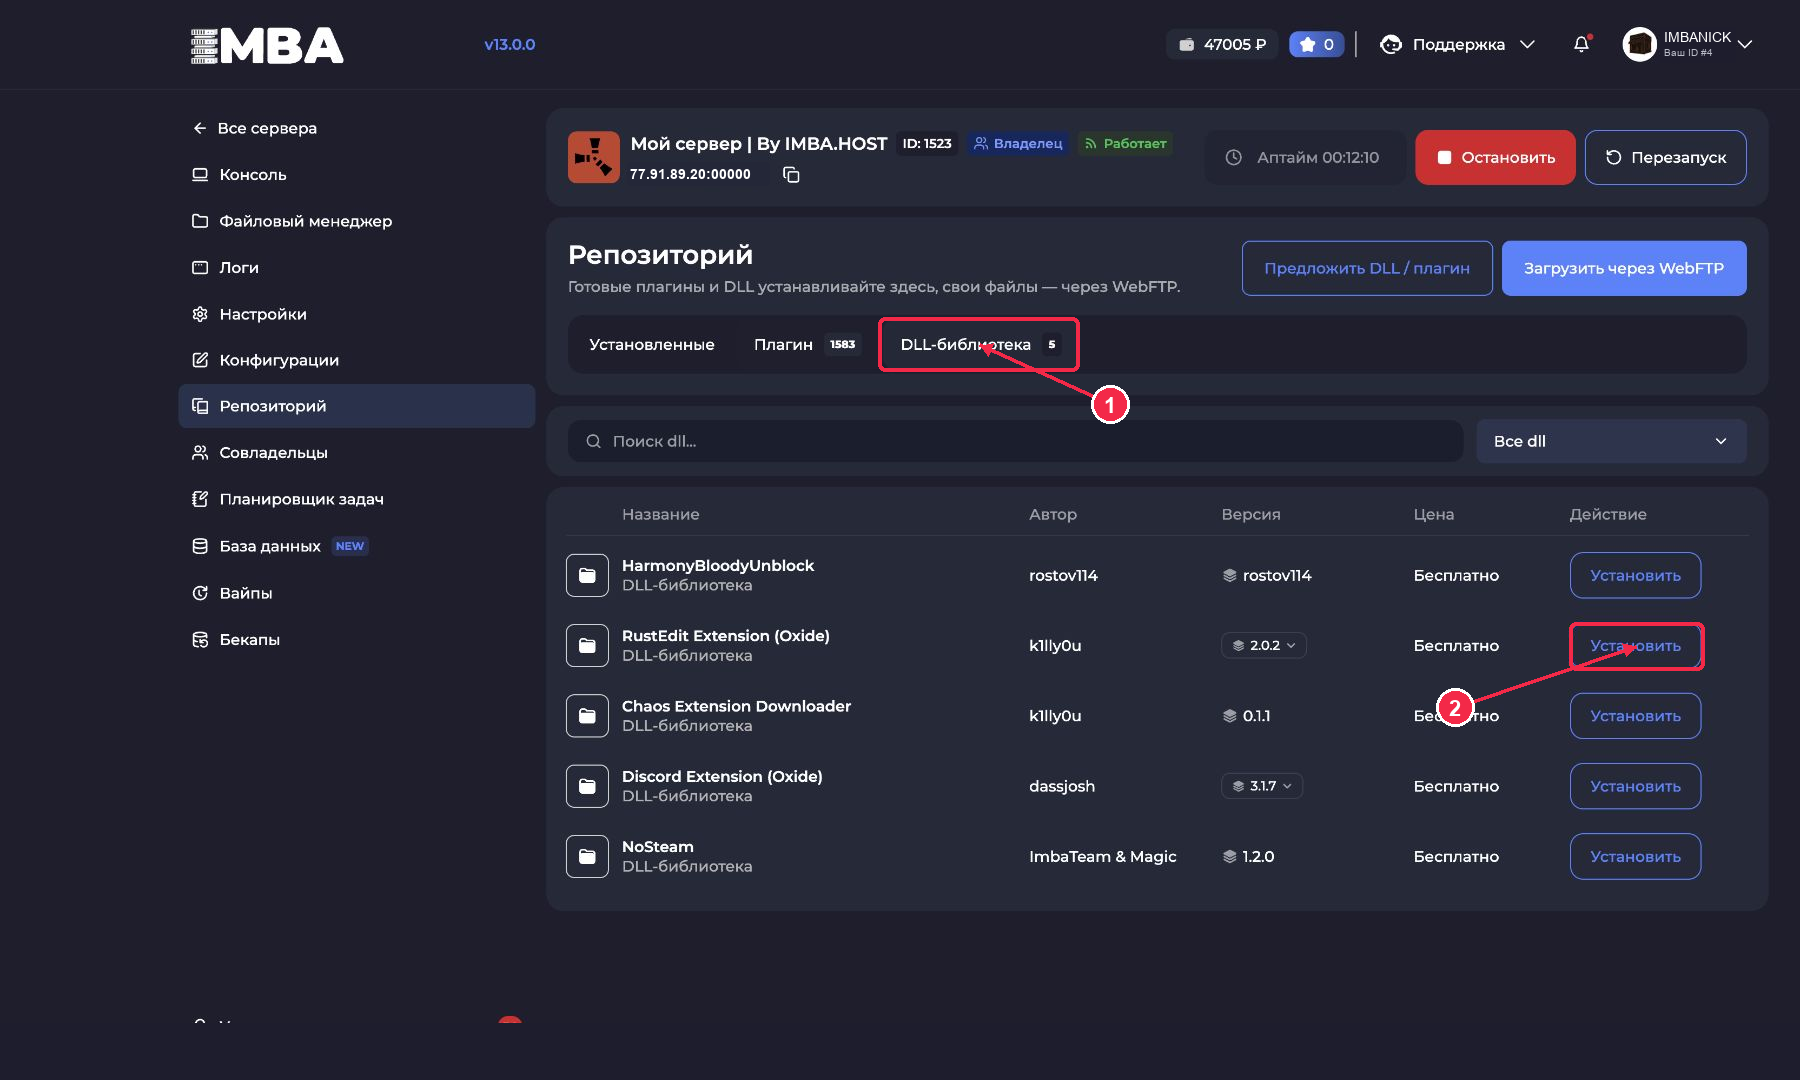Open the notifications bell
Screen dimensions: 1800x1080
[1581, 44]
